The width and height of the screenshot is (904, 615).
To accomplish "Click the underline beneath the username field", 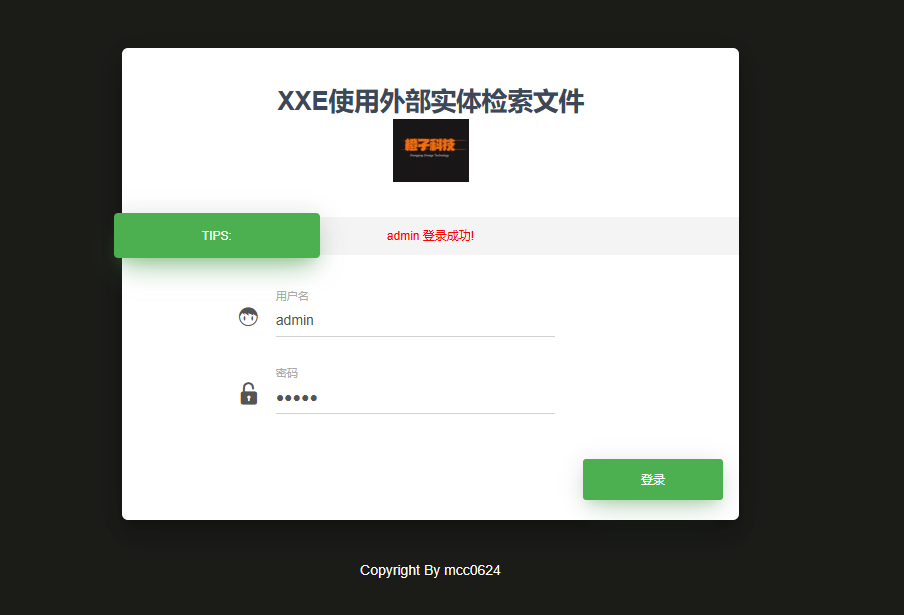I will 415,336.
